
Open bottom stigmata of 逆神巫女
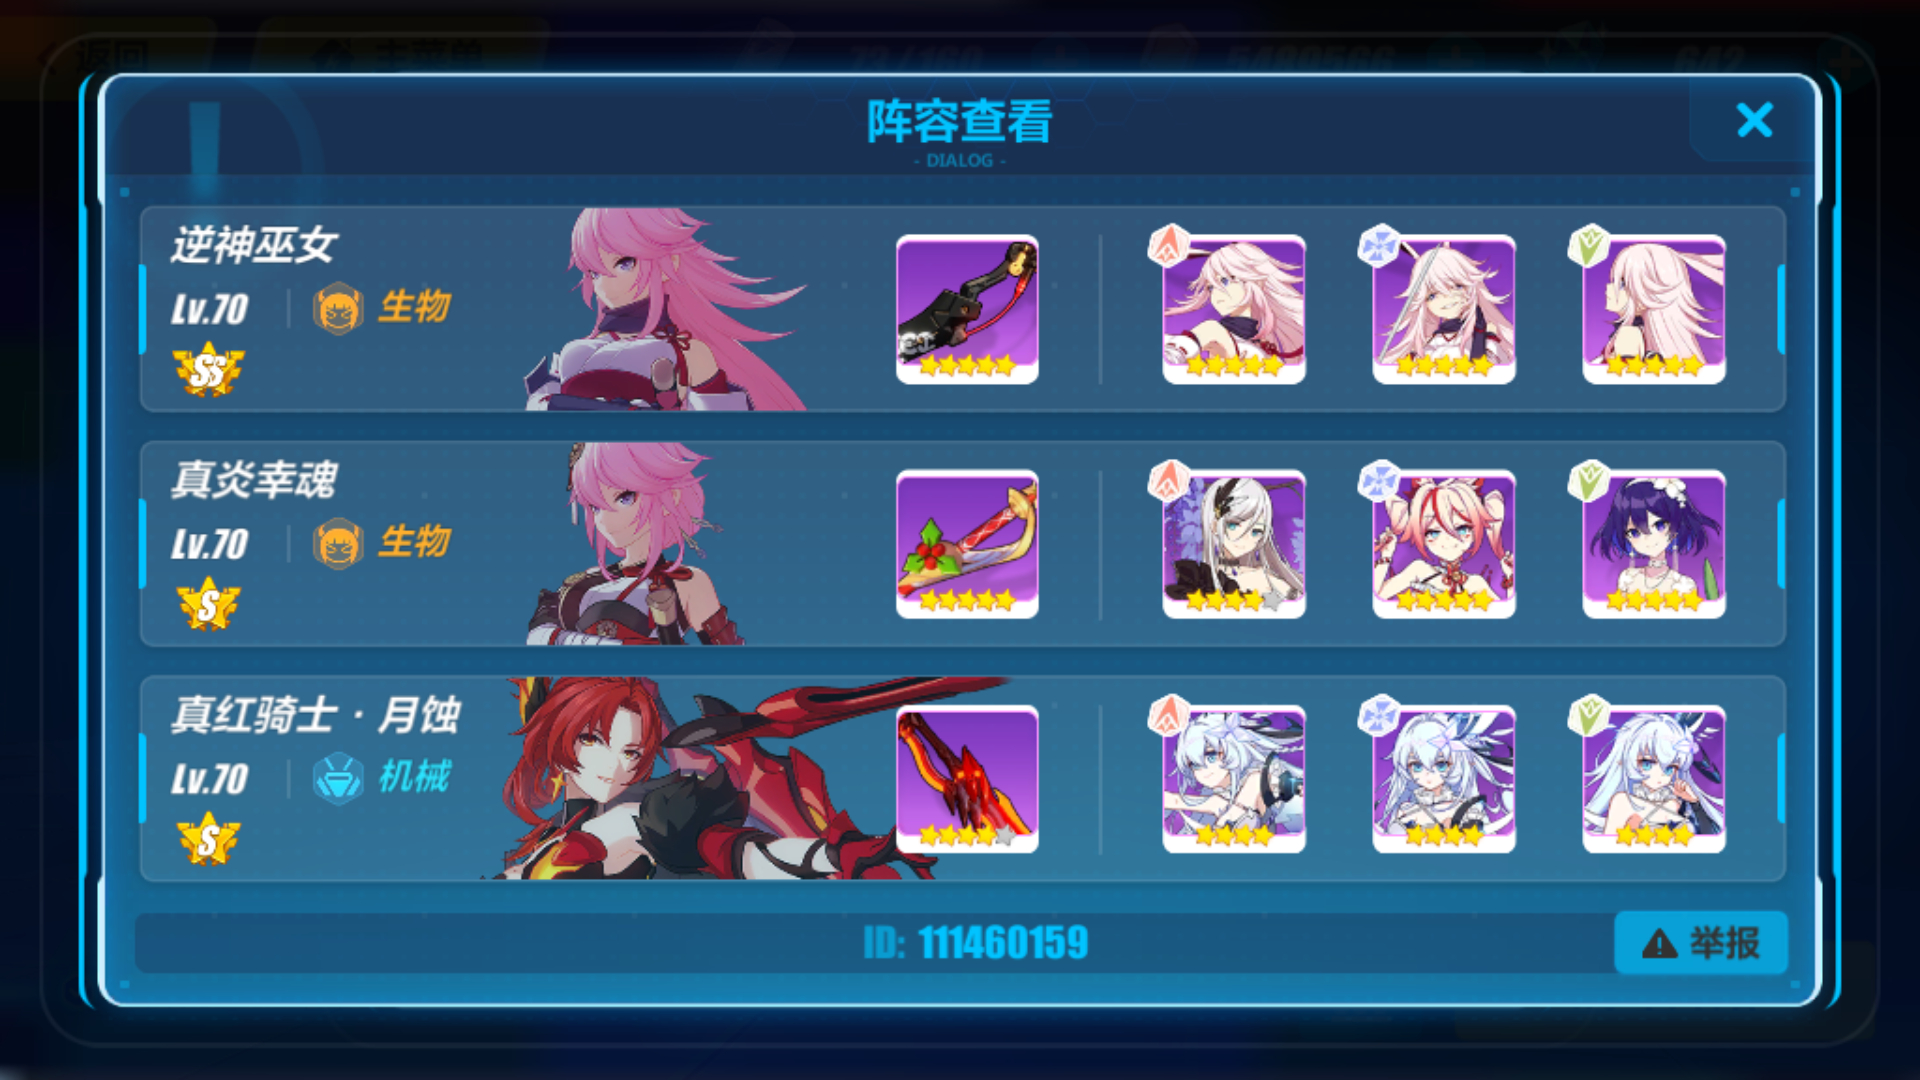1653,309
